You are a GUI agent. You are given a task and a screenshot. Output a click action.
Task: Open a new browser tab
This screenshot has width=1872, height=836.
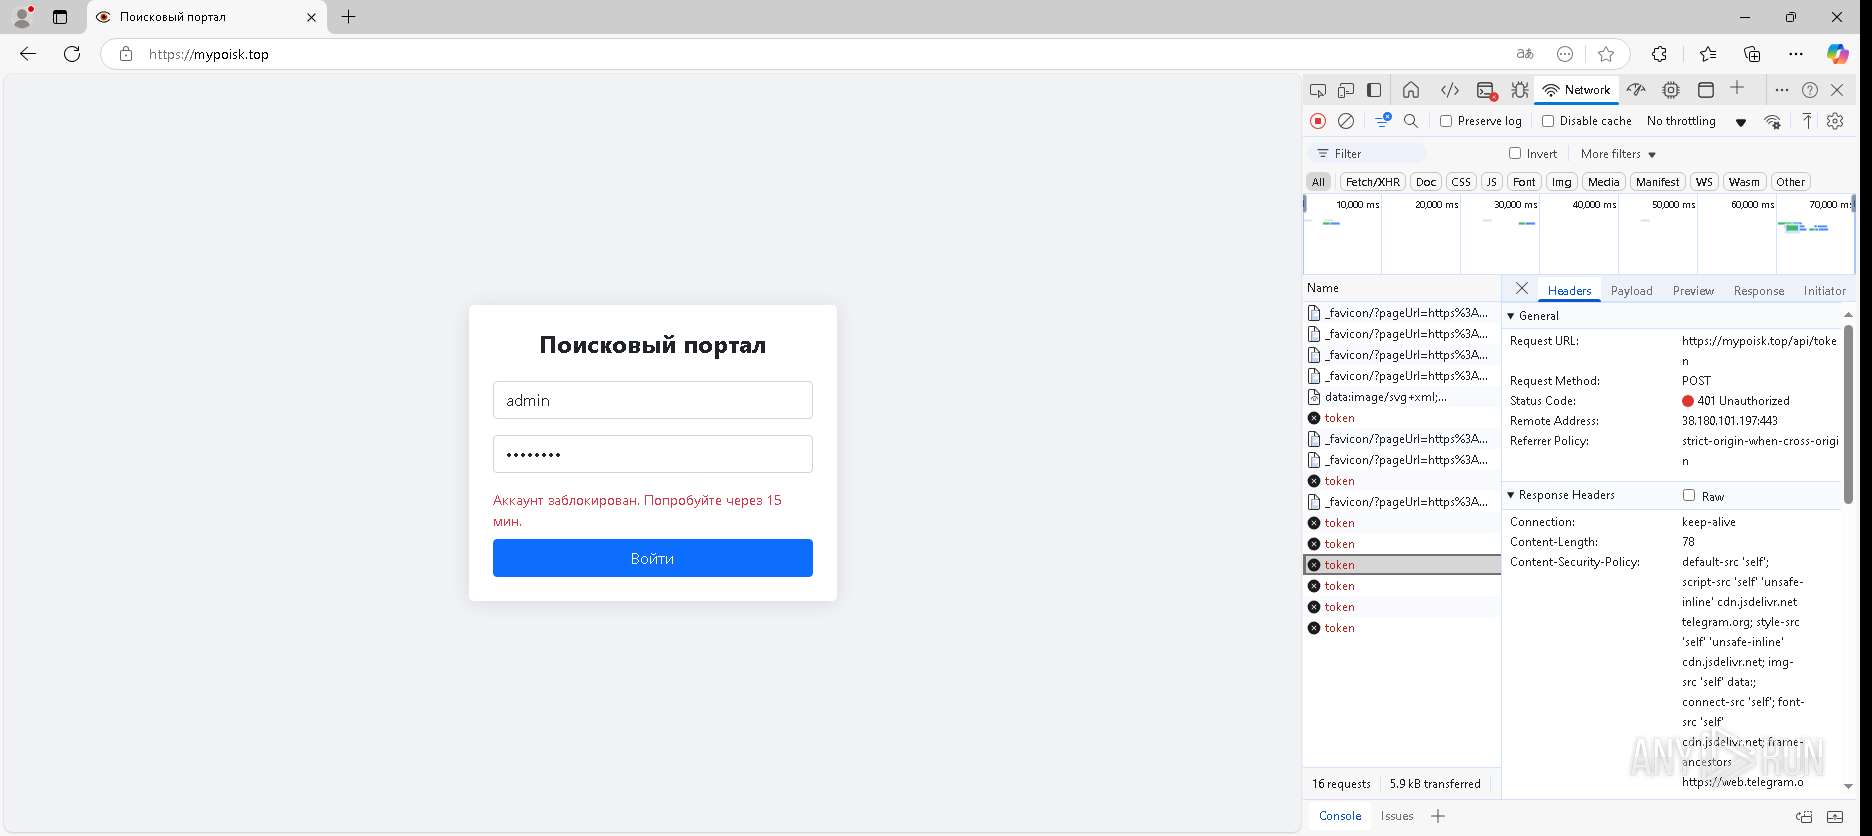[348, 17]
